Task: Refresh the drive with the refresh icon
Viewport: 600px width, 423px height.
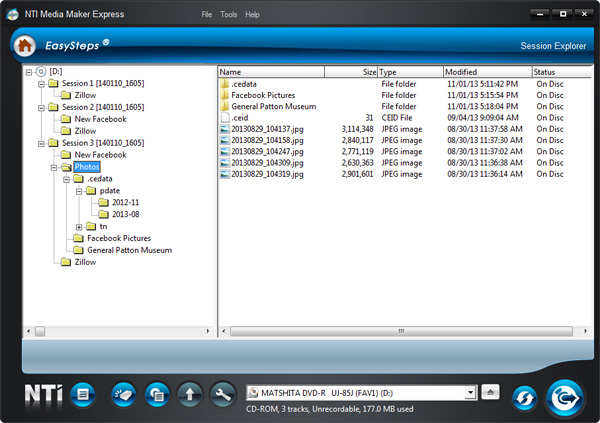Action: (525, 399)
